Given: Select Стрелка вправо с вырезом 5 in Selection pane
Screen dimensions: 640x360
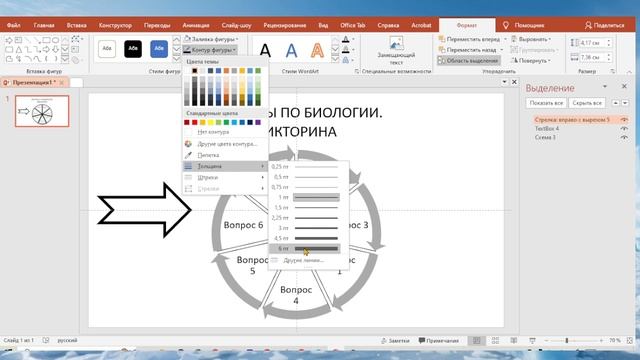Looking at the screenshot, I should click(572, 120).
